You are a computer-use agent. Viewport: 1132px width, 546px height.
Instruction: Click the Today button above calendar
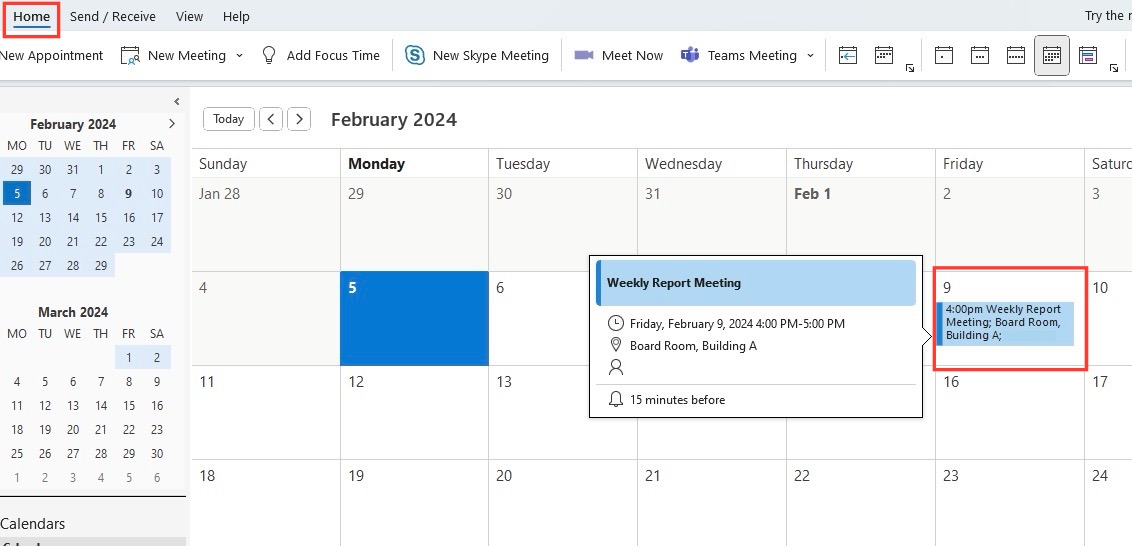click(229, 119)
